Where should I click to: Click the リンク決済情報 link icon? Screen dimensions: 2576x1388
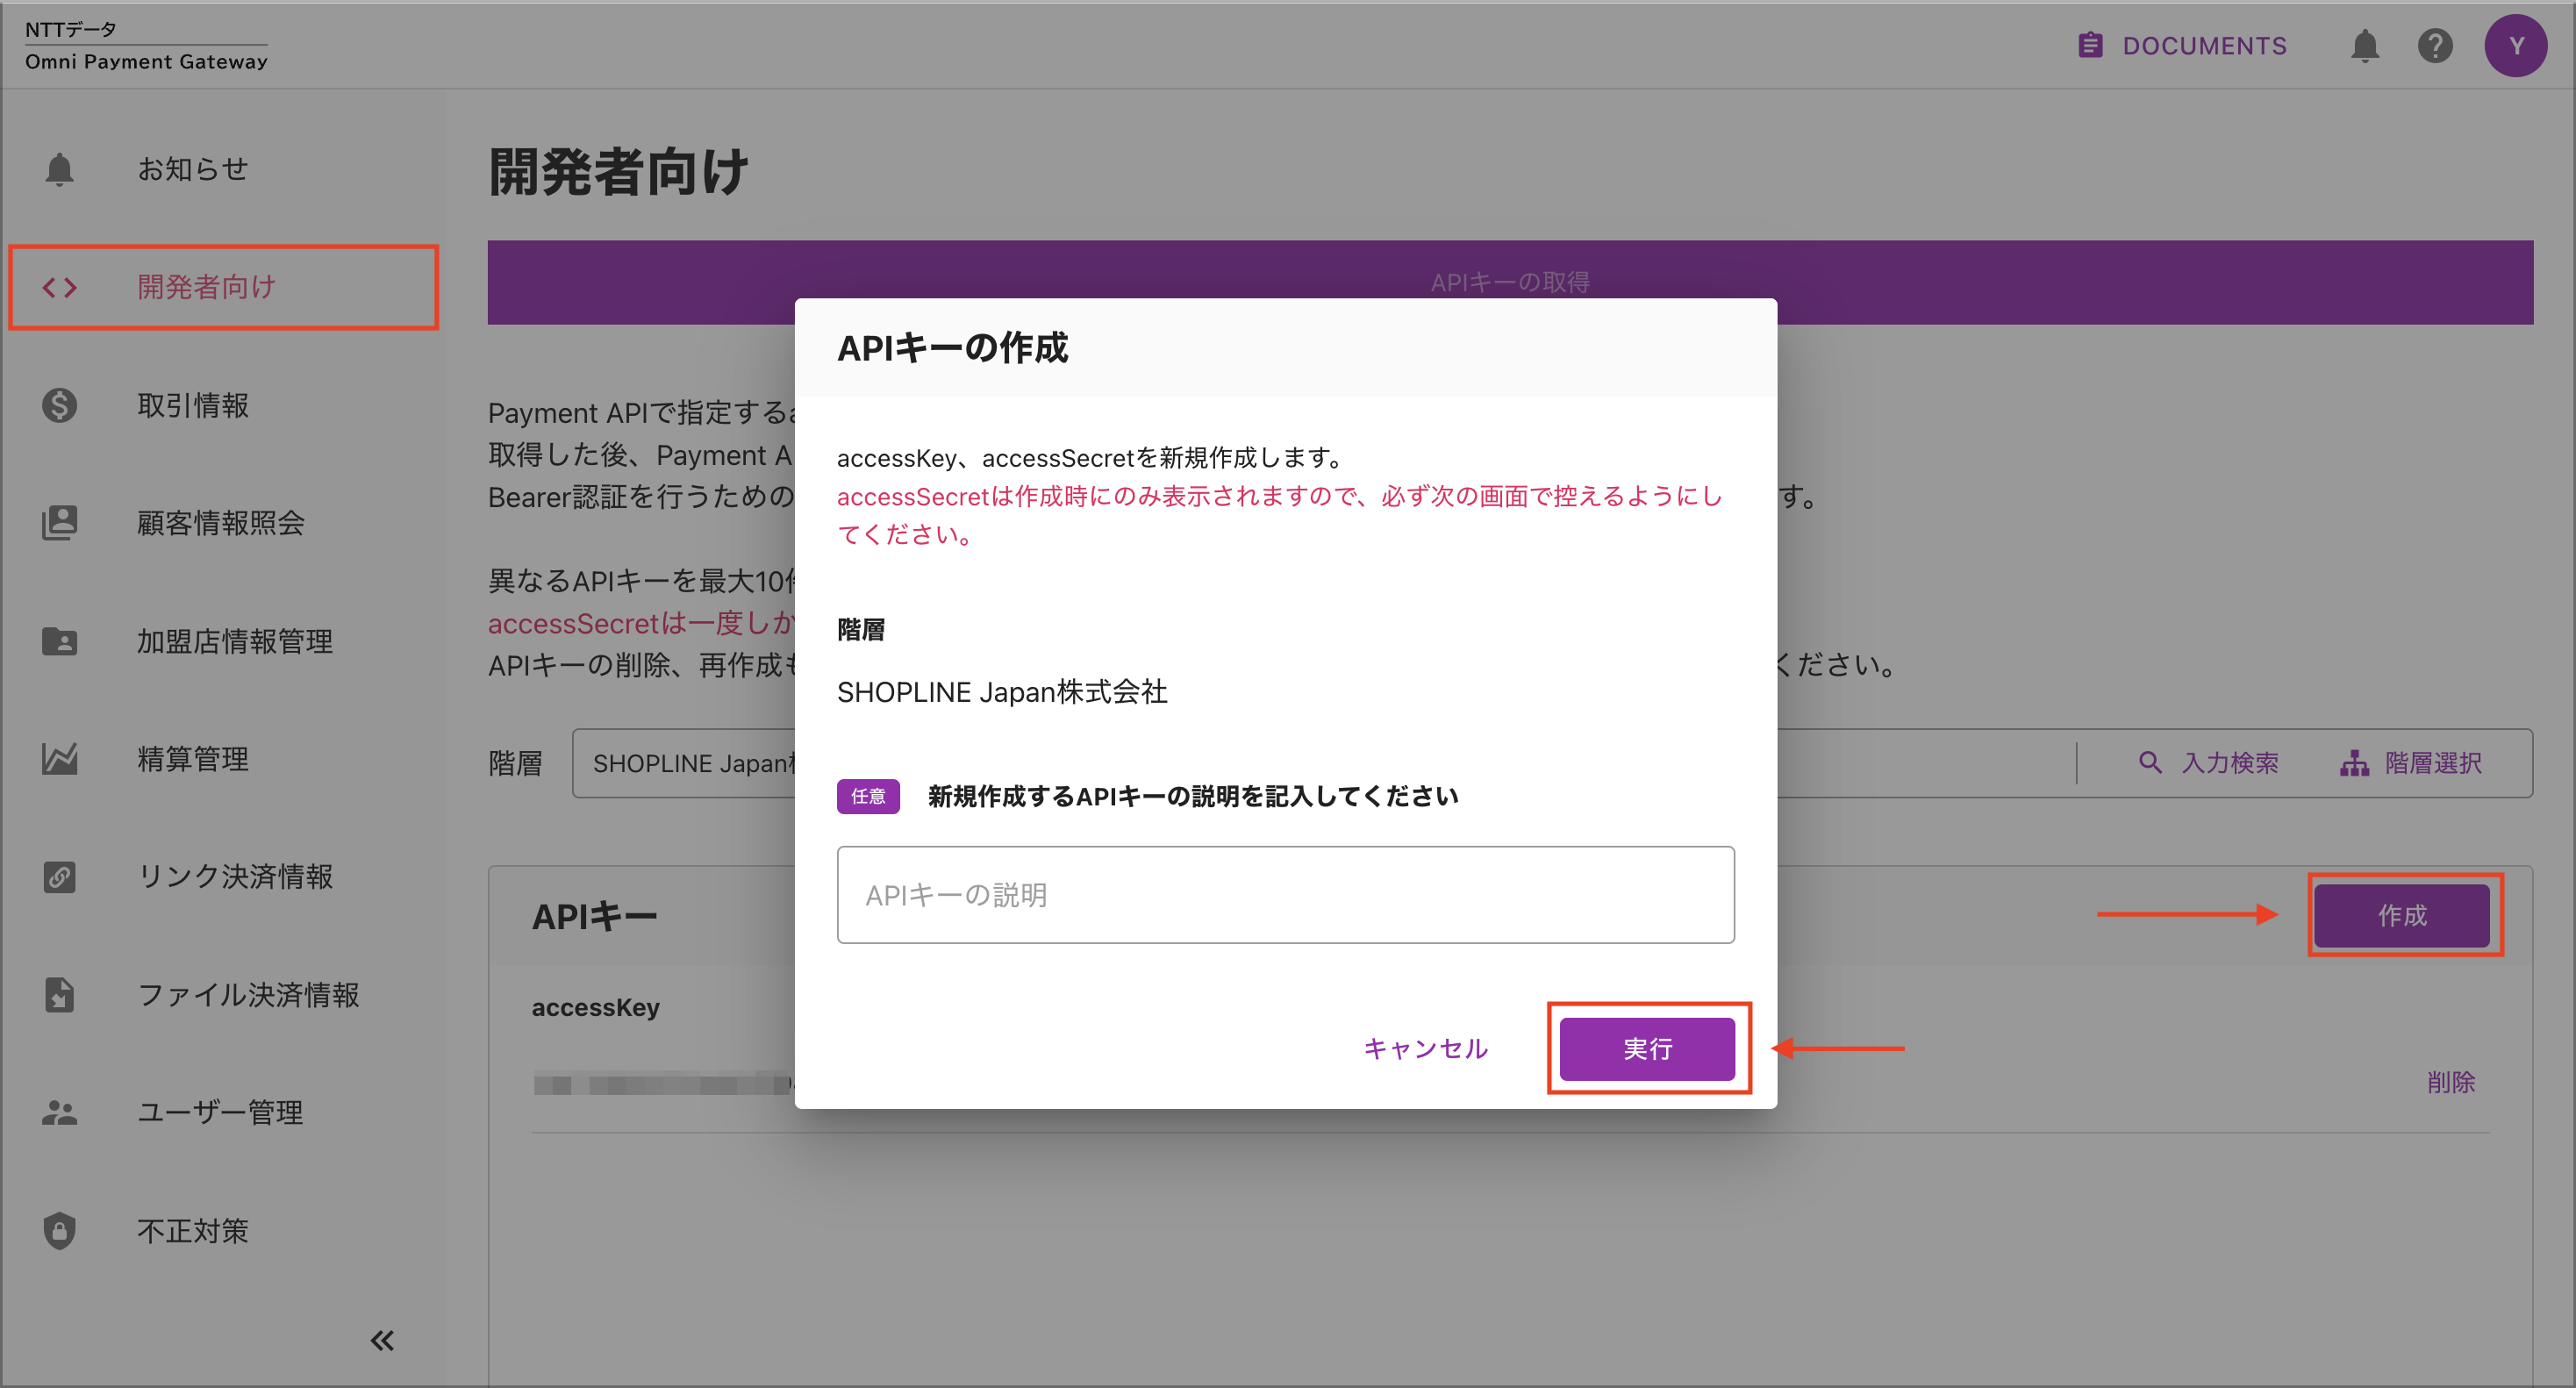(59, 877)
